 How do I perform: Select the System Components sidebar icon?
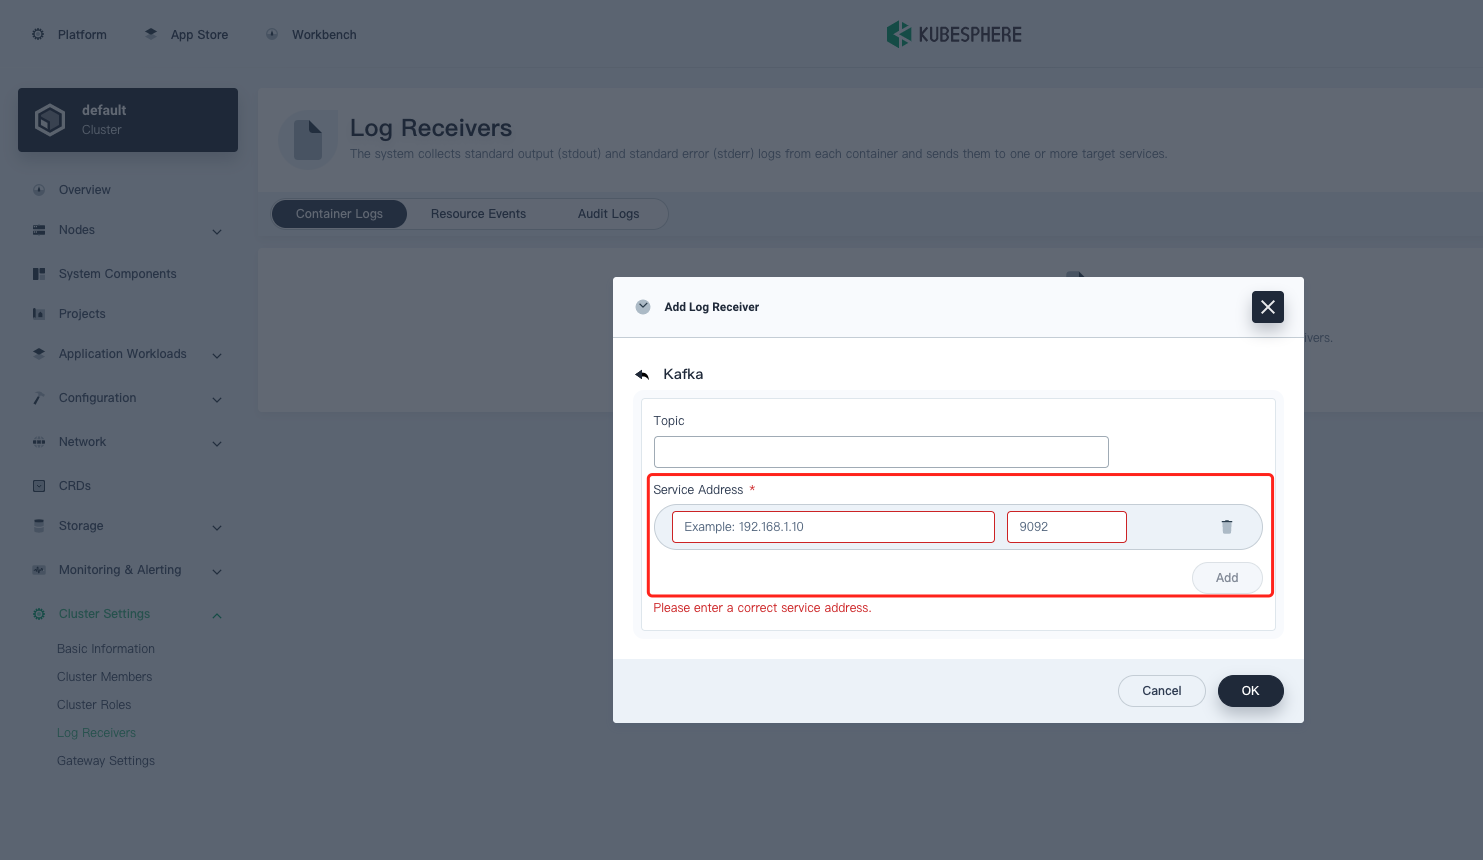[38, 273]
